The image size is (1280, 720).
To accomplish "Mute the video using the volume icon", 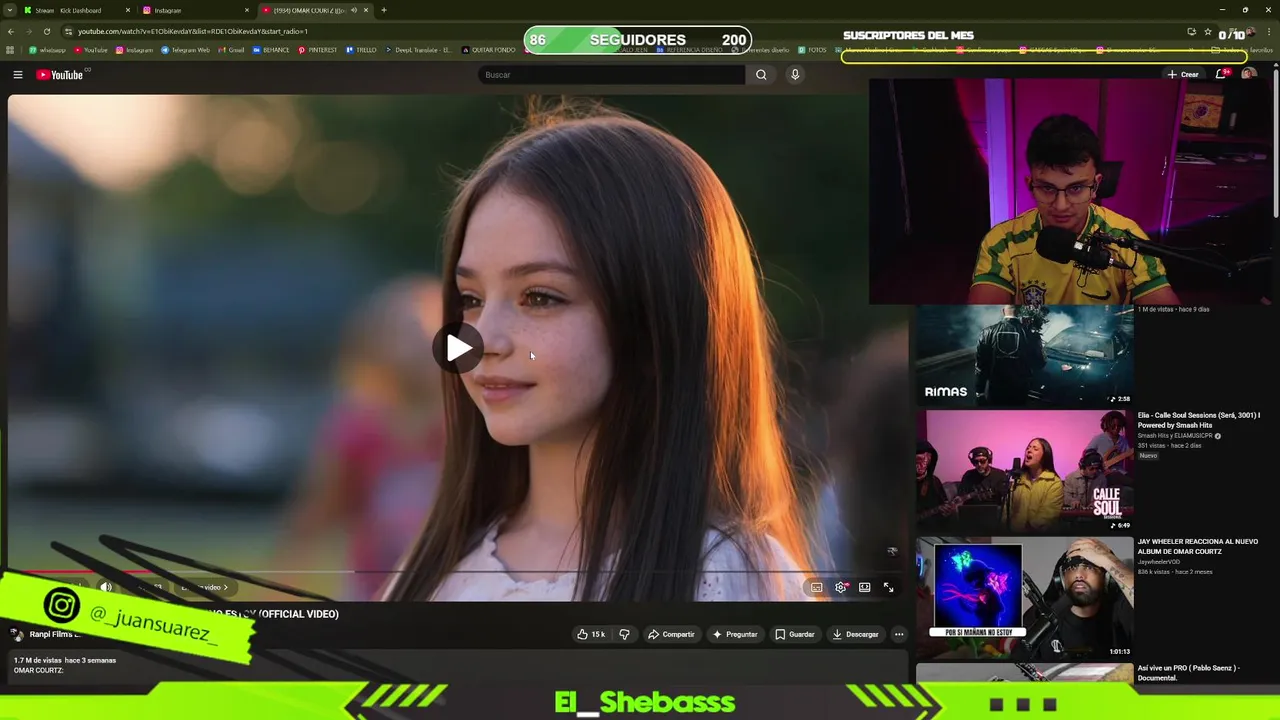I will point(106,587).
